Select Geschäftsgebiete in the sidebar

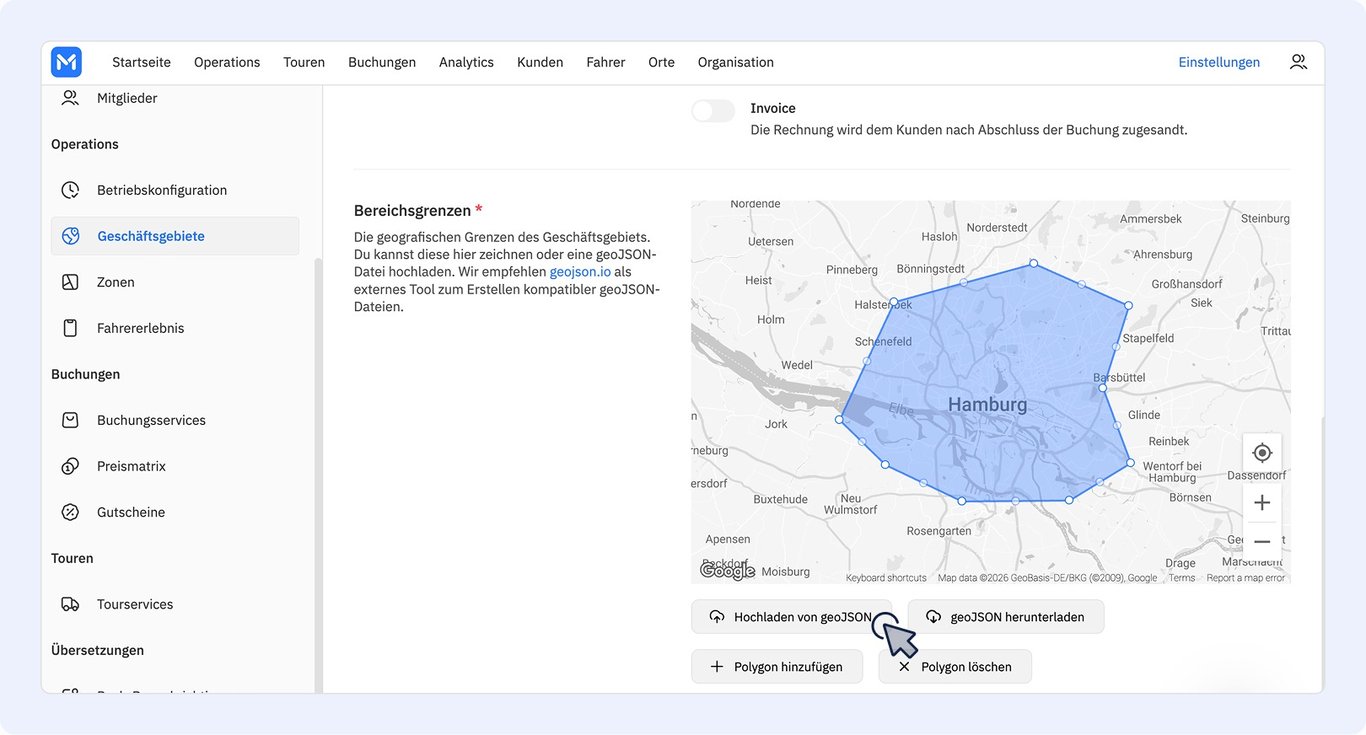coord(175,236)
